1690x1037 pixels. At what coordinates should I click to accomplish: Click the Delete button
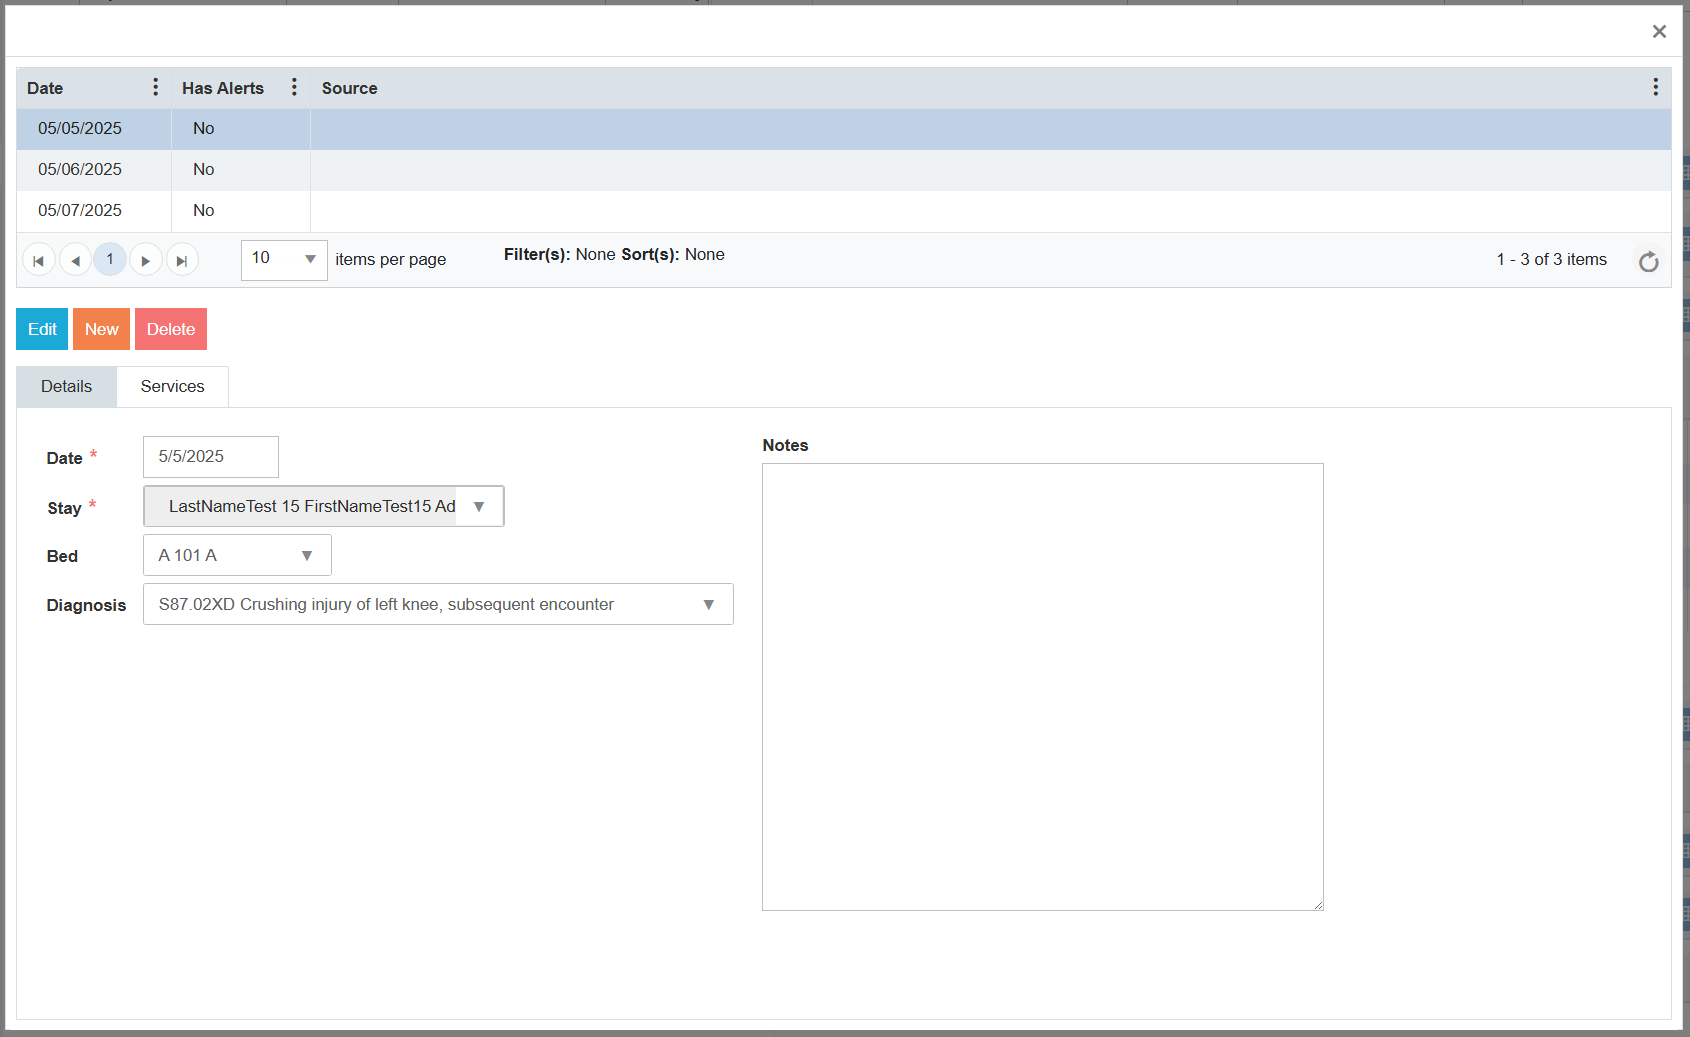(171, 329)
